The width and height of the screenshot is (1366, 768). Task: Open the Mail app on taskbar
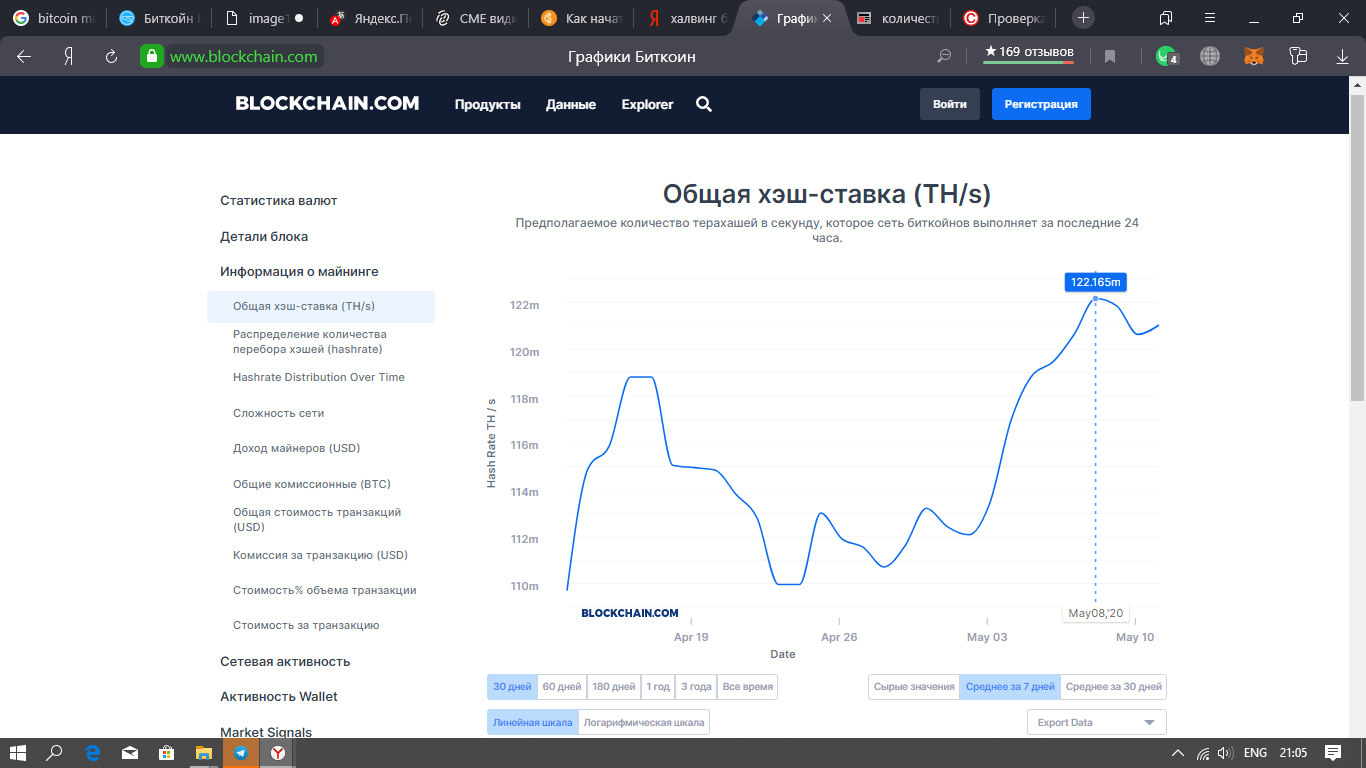point(130,753)
